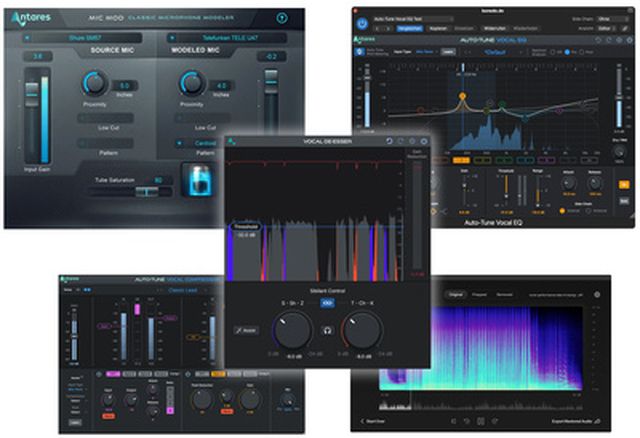Toggle the Mic Mod tube saturation button
The image size is (640, 438).
coord(199,180)
